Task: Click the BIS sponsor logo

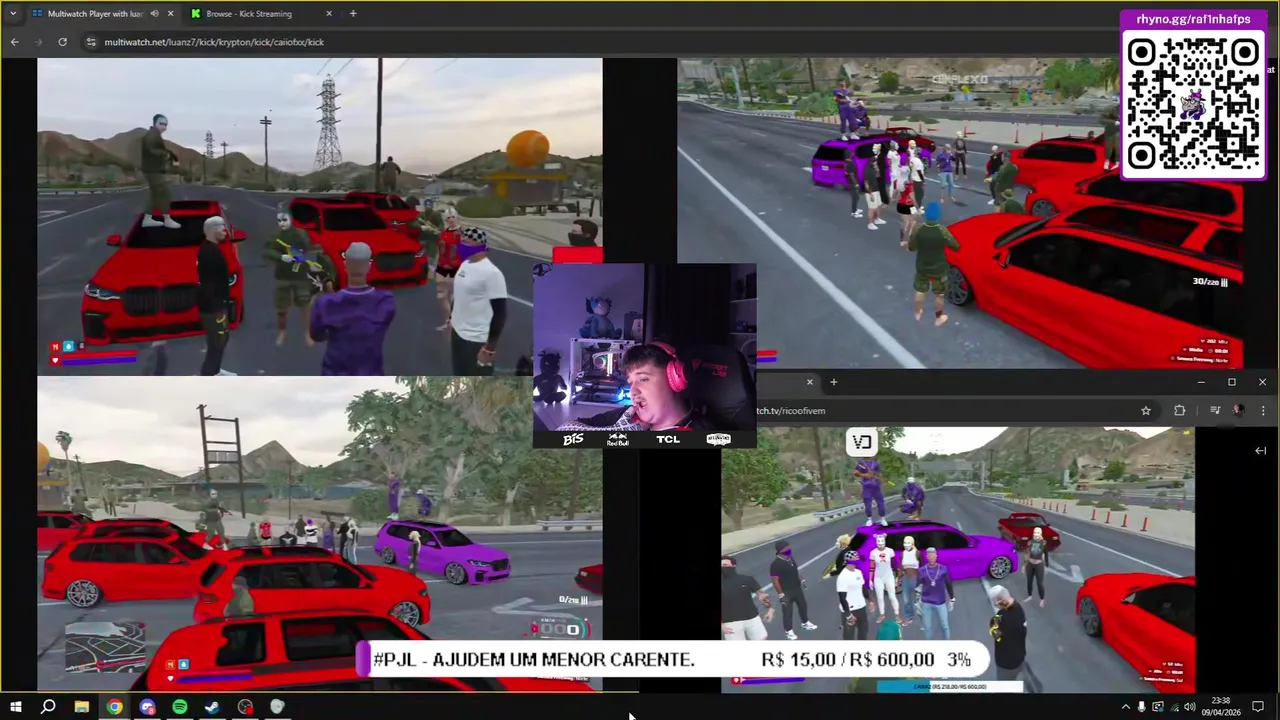Action: (x=573, y=439)
